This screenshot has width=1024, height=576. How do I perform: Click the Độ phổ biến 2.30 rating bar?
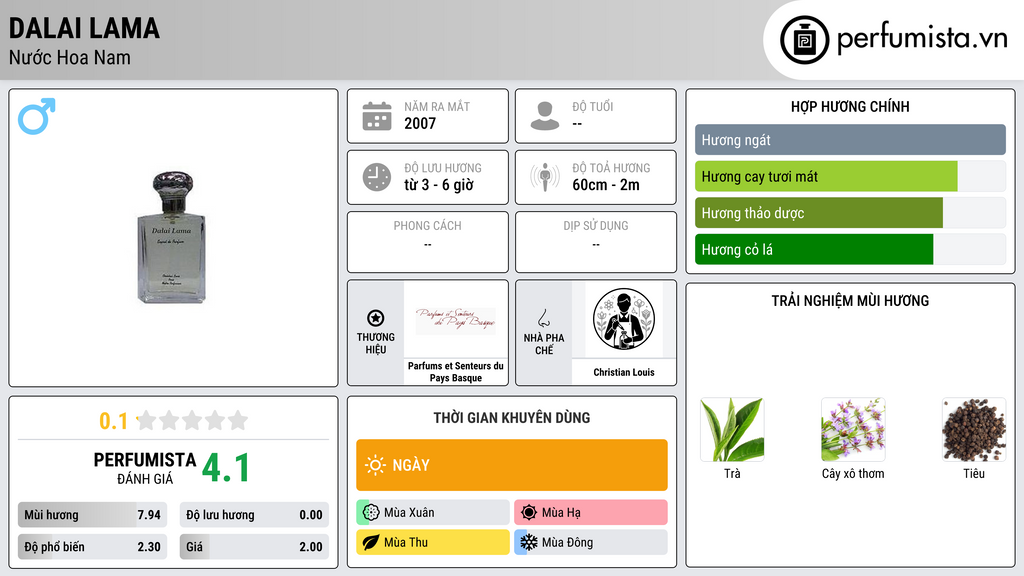(x=92, y=547)
